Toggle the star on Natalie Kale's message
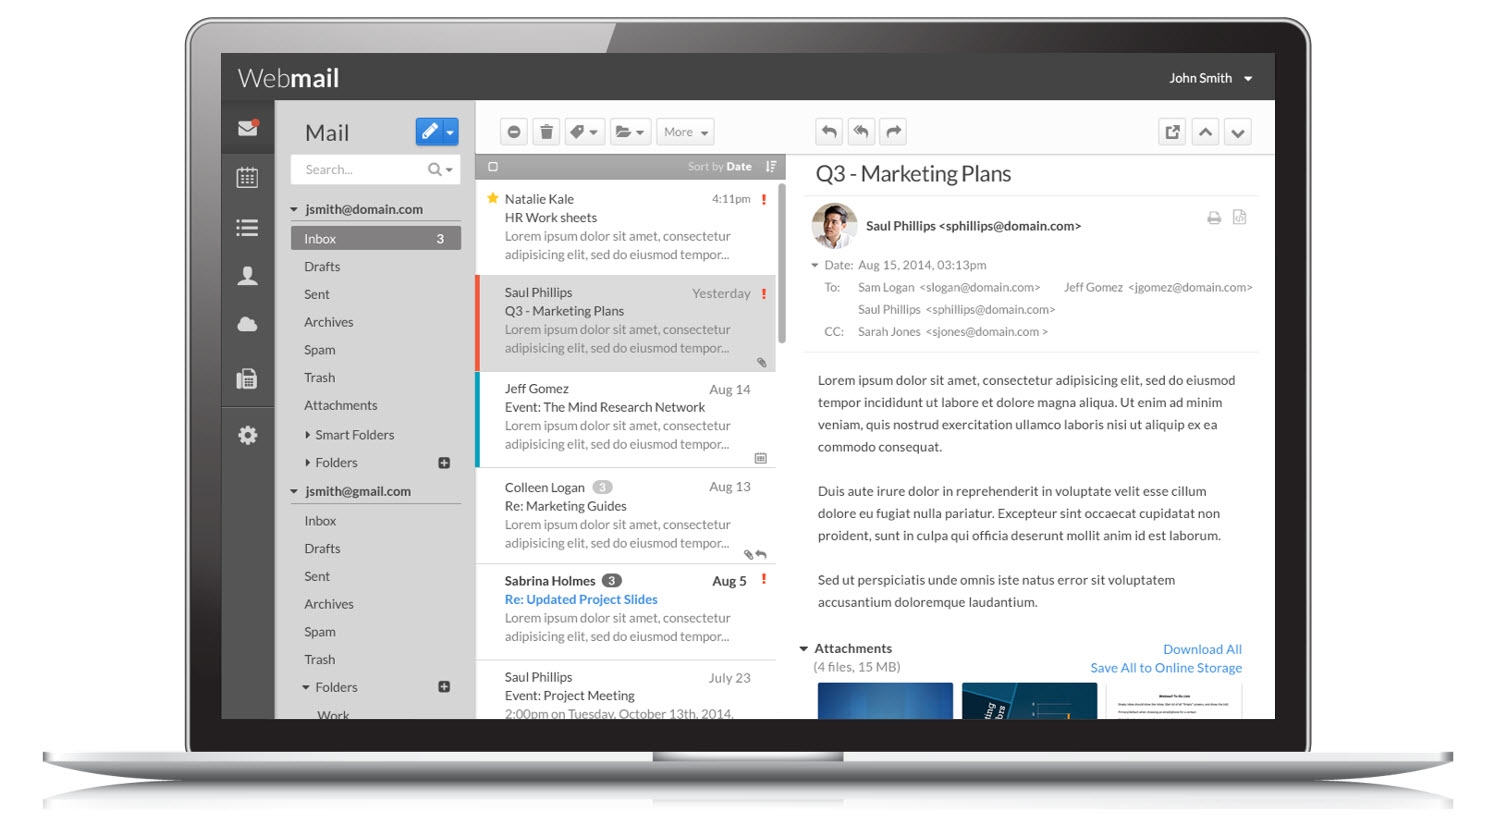Viewport: 1505px width, 826px height. pyautogui.click(x=492, y=199)
